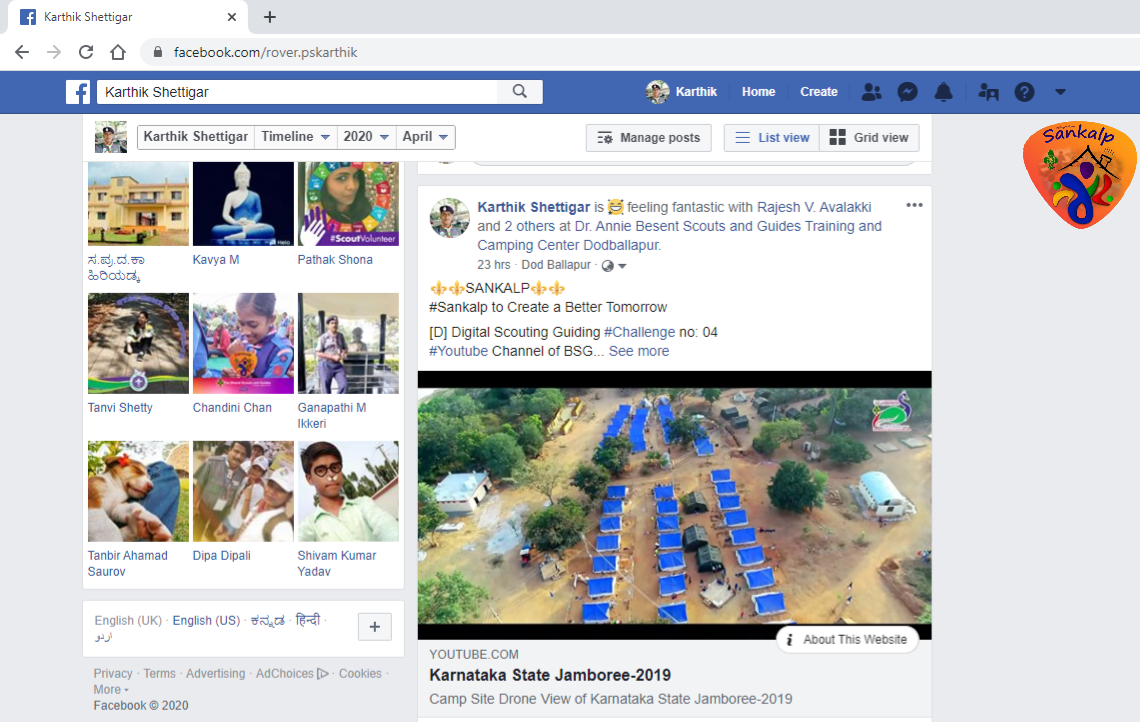This screenshot has height=722, width=1141.
Task: Open Chandini Chan friend photo
Action: [x=243, y=344]
